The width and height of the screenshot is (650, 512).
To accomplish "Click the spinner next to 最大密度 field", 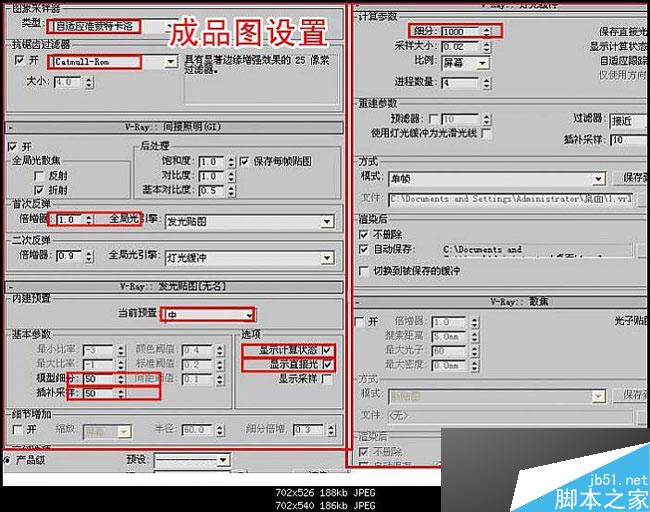I will (x=475, y=366).
